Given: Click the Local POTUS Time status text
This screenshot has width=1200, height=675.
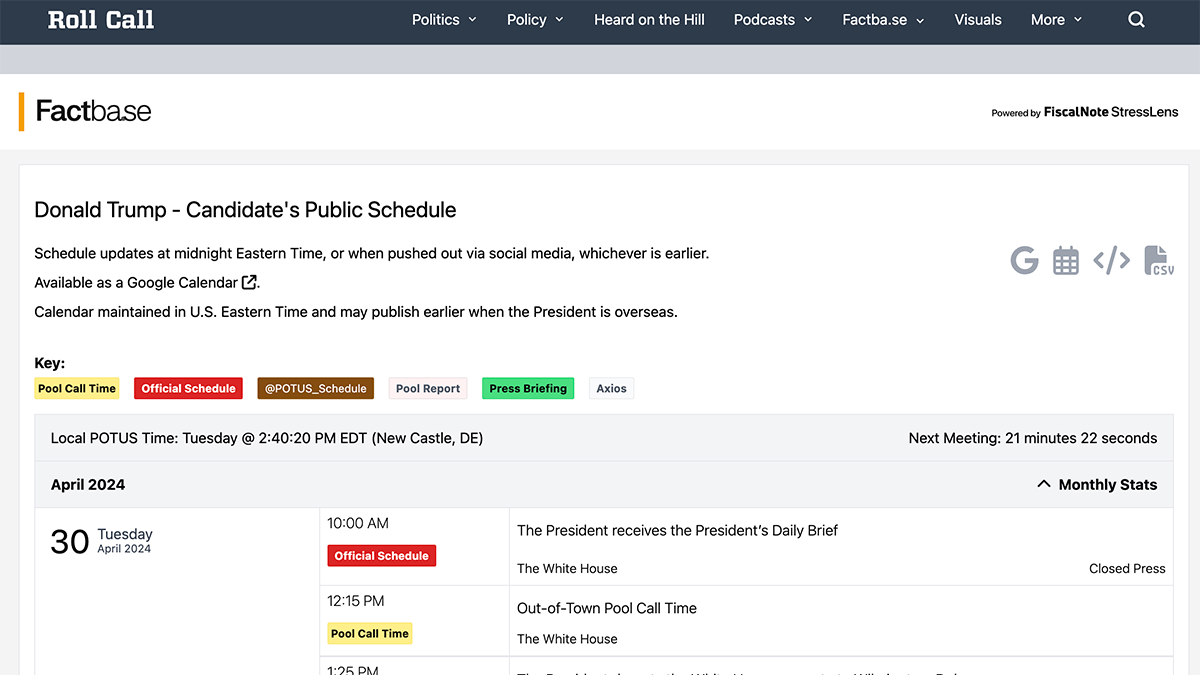Looking at the screenshot, I should [x=267, y=438].
